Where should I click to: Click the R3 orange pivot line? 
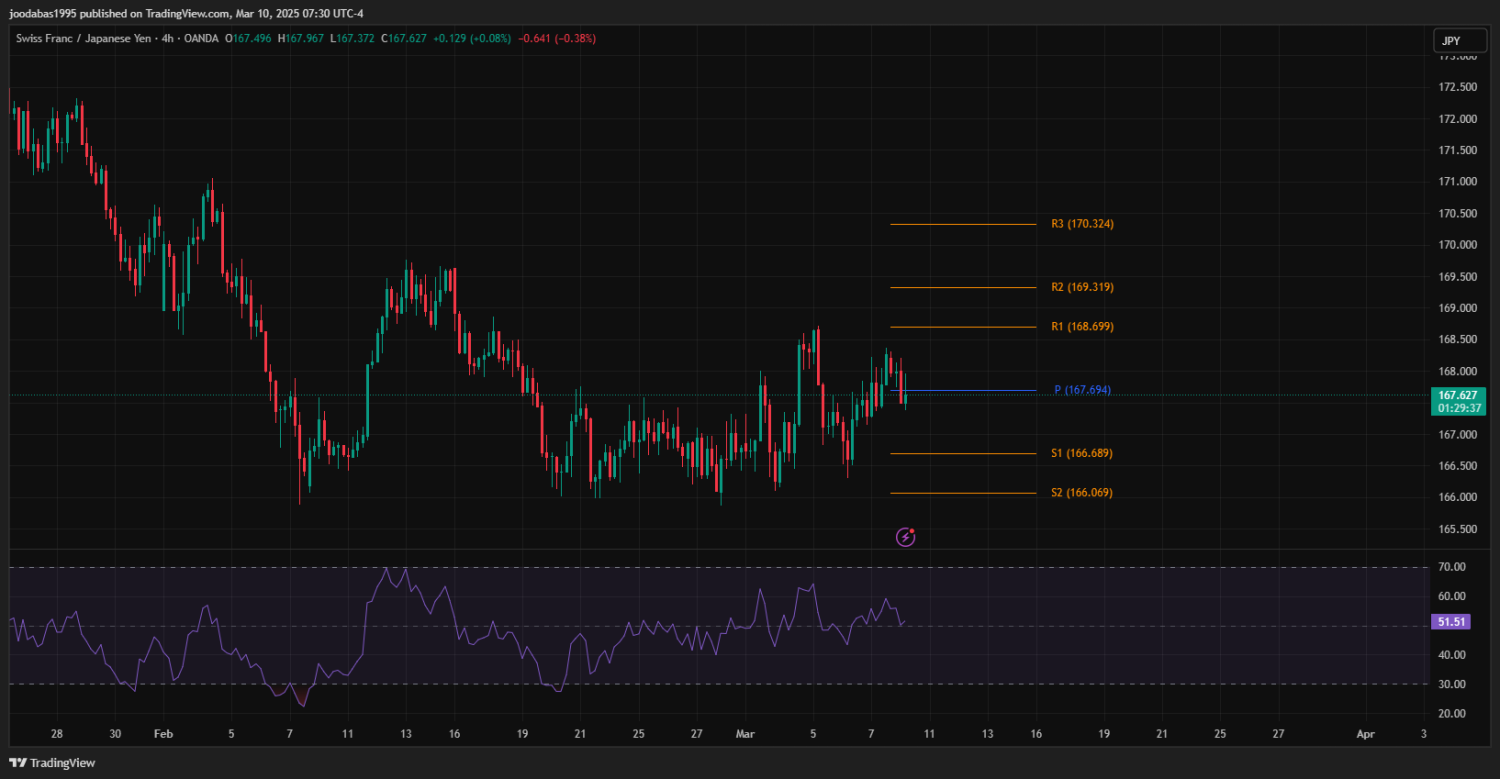[962, 224]
